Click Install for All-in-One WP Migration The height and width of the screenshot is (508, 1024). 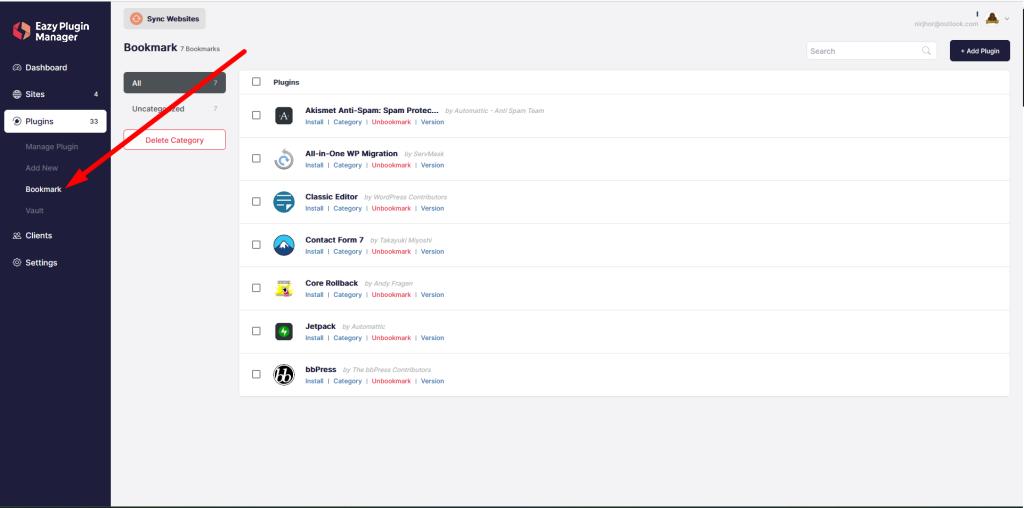coord(314,165)
